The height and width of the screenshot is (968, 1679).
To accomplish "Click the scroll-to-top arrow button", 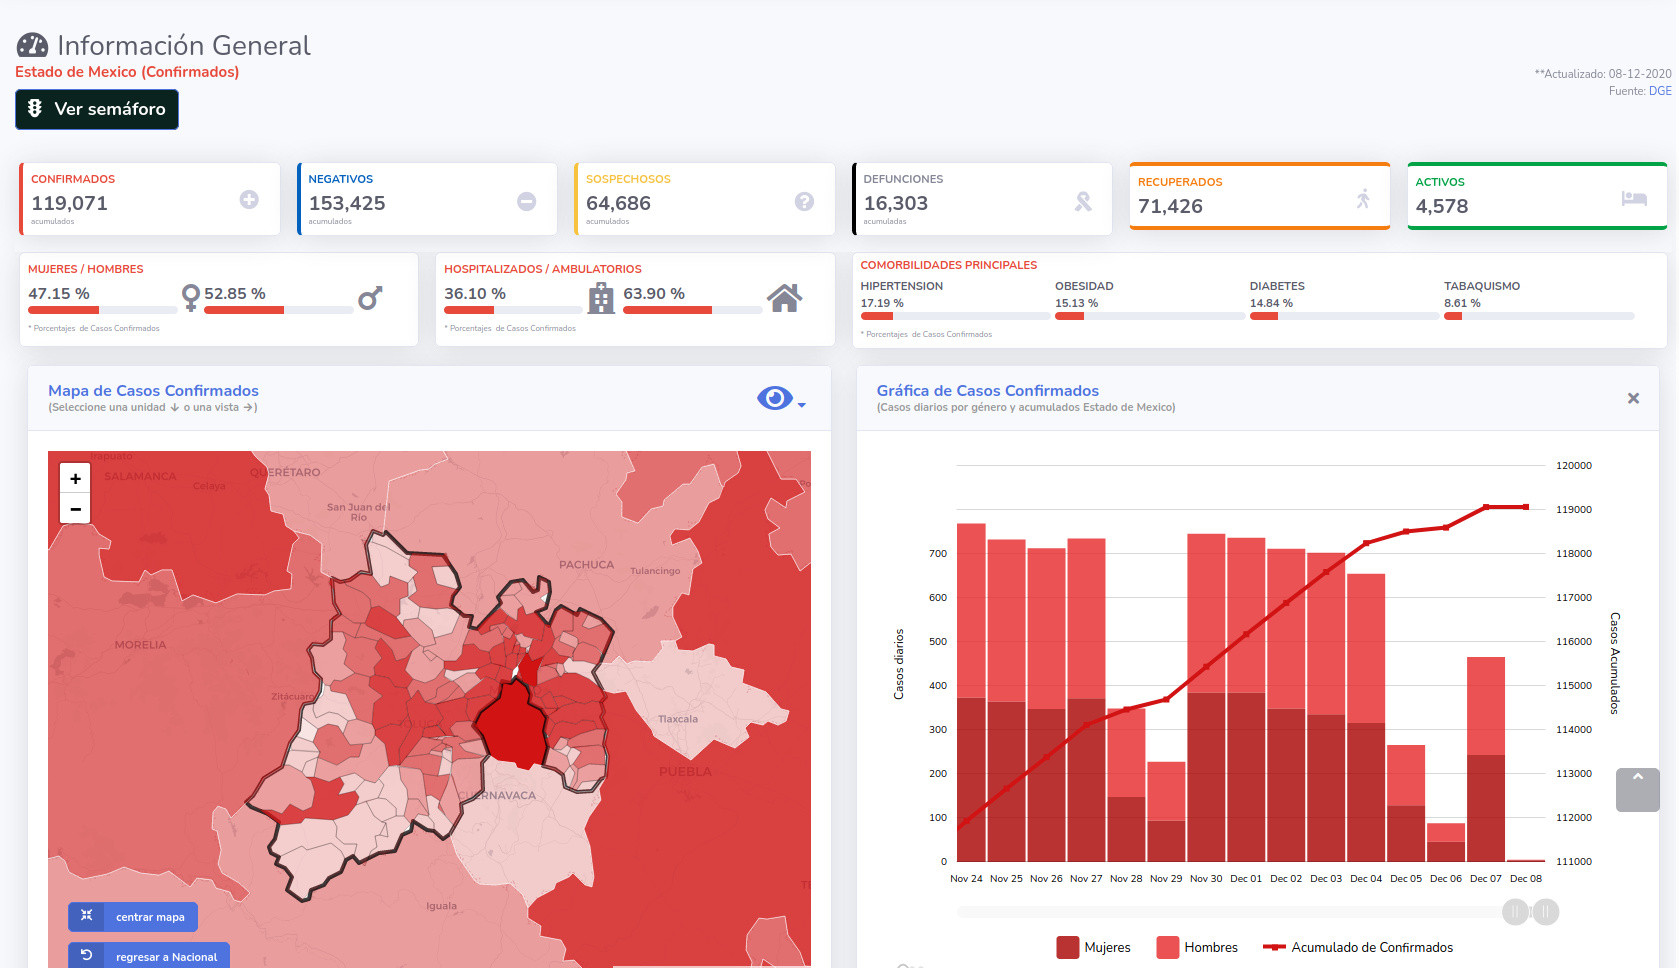I will (1637, 790).
